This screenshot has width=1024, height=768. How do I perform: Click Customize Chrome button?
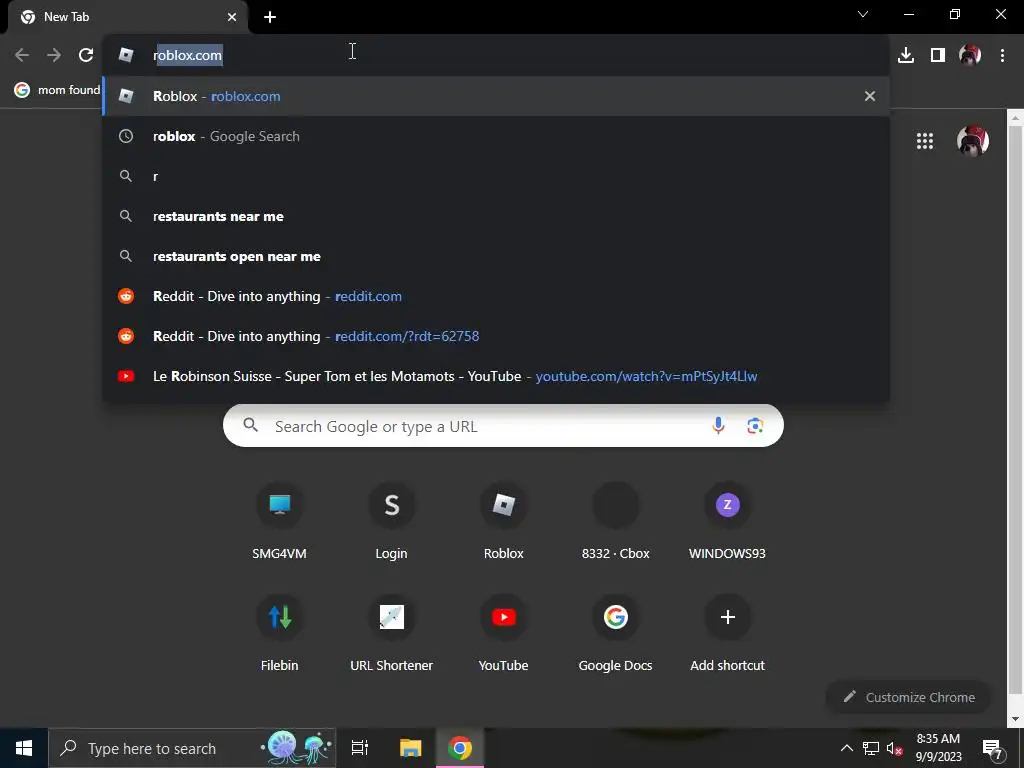point(909,697)
